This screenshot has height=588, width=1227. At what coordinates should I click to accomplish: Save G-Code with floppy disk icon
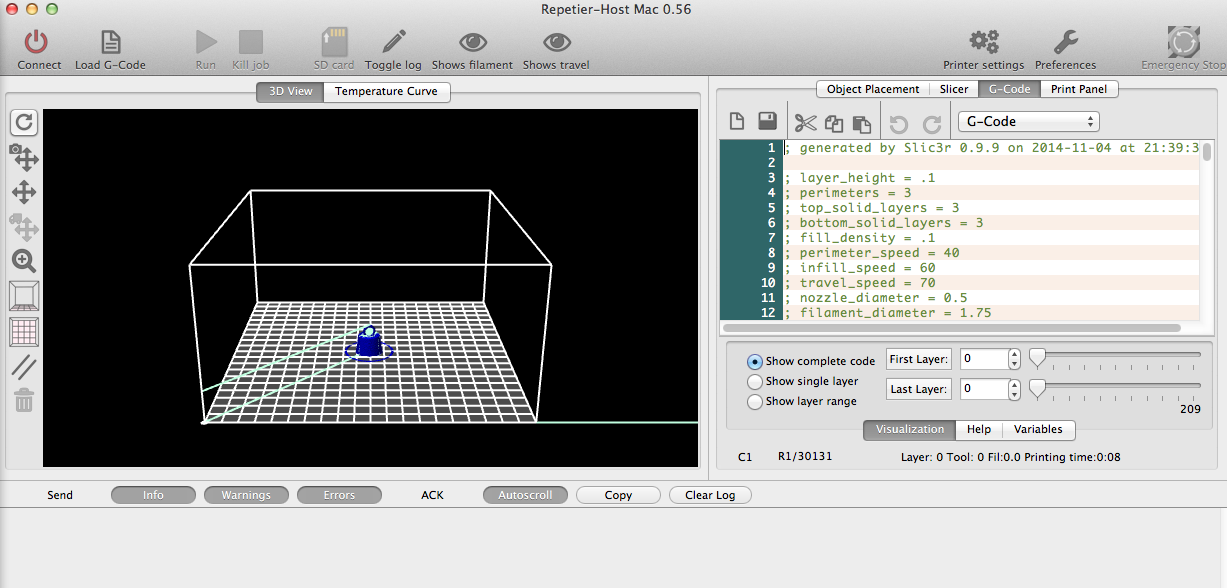(x=767, y=121)
